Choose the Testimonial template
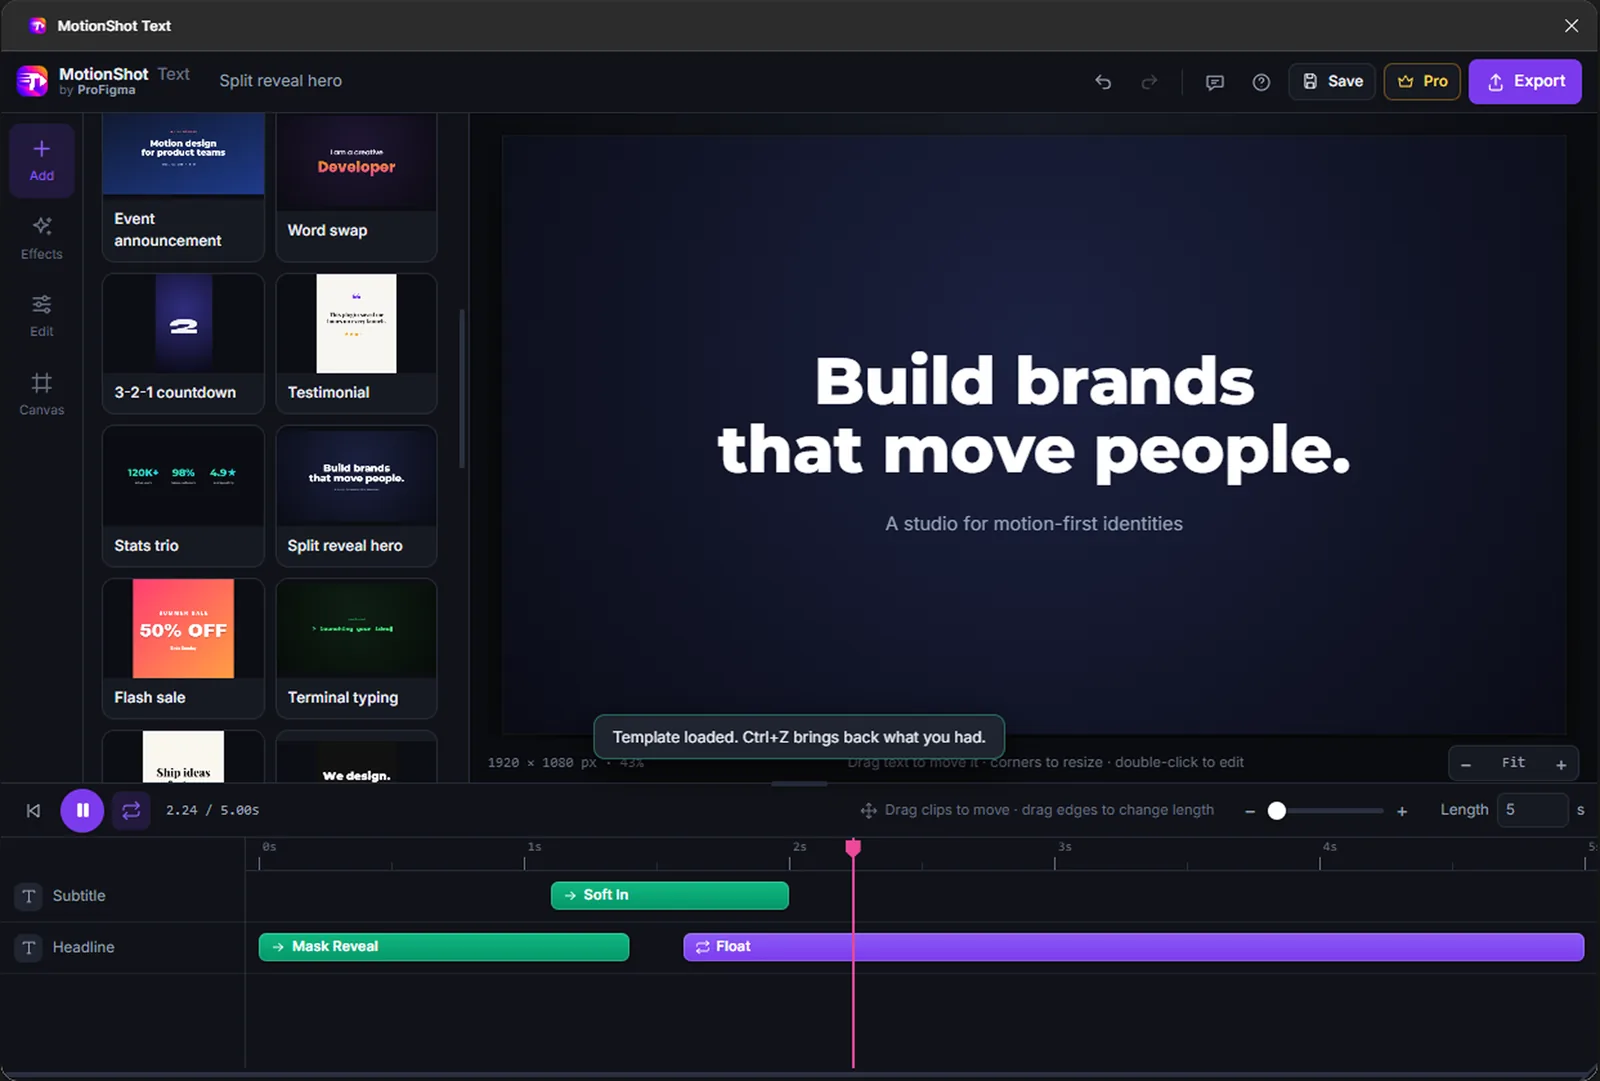The height and width of the screenshot is (1081, 1600). [x=356, y=343]
